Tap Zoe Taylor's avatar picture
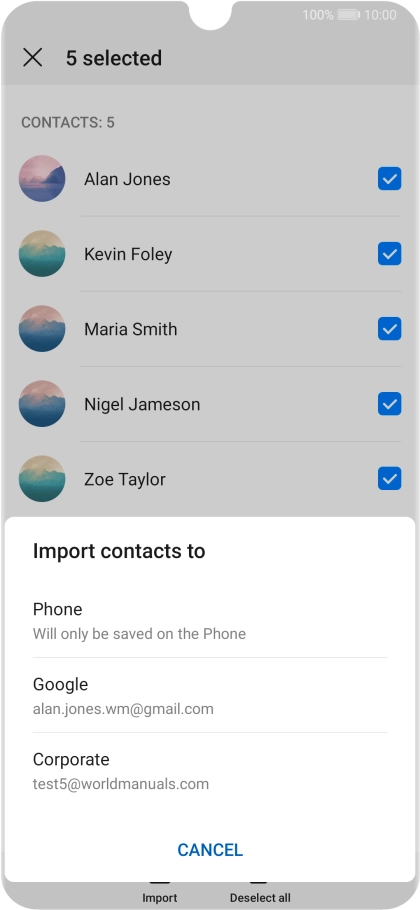Viewport: 420px width, 910px height. point(42,479)
